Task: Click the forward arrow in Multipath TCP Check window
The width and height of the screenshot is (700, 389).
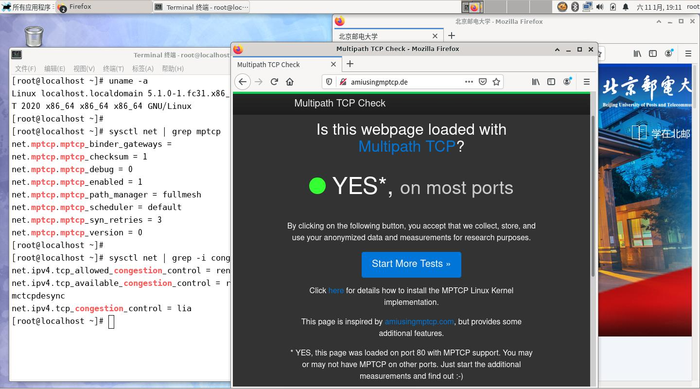Action: (258, 82)
